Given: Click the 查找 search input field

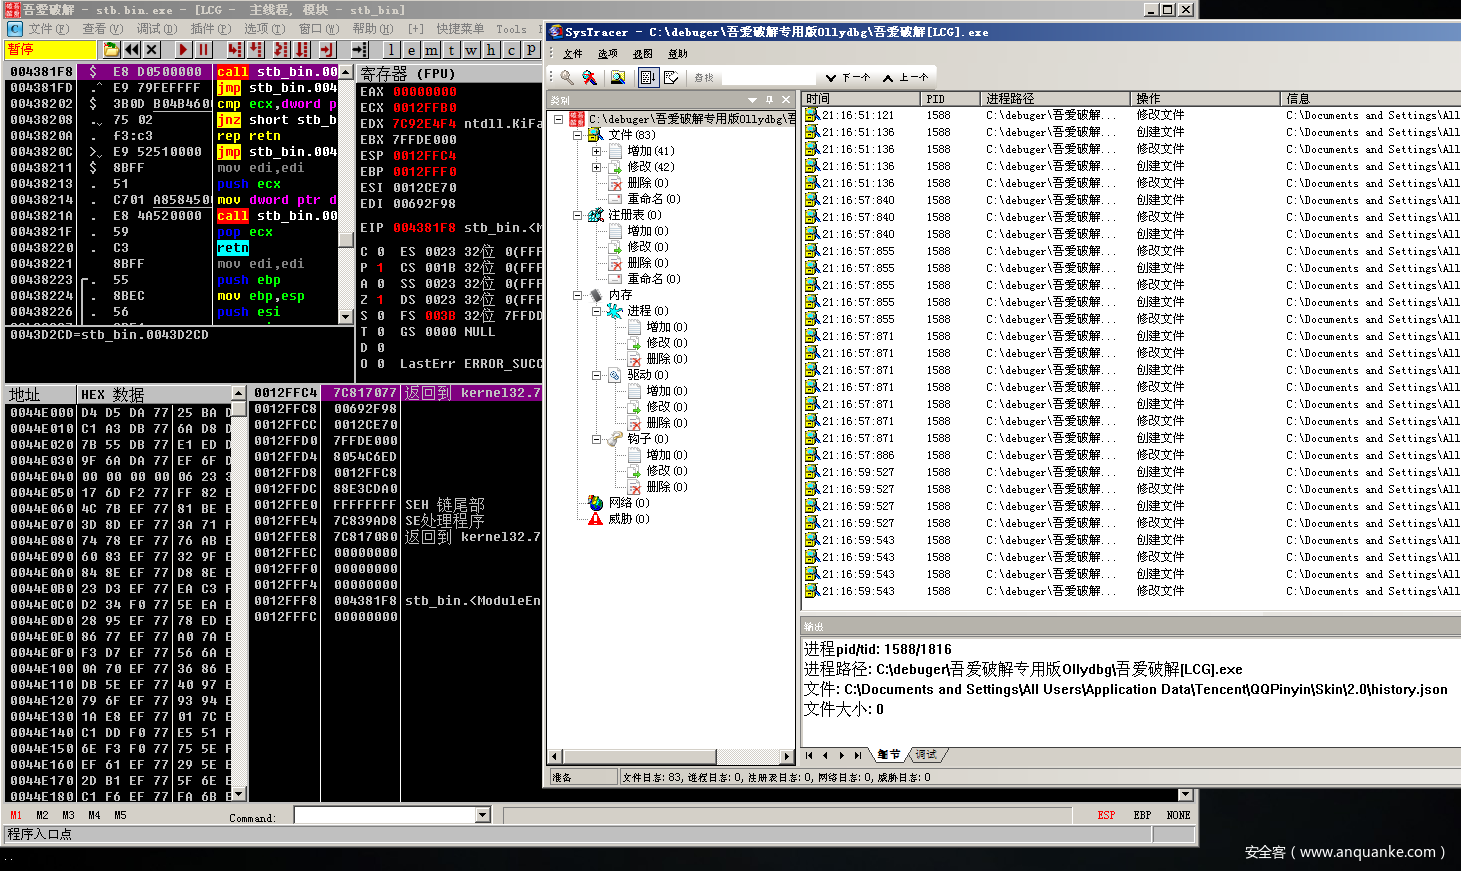Looking at the screenshot, I should [768, 77].
